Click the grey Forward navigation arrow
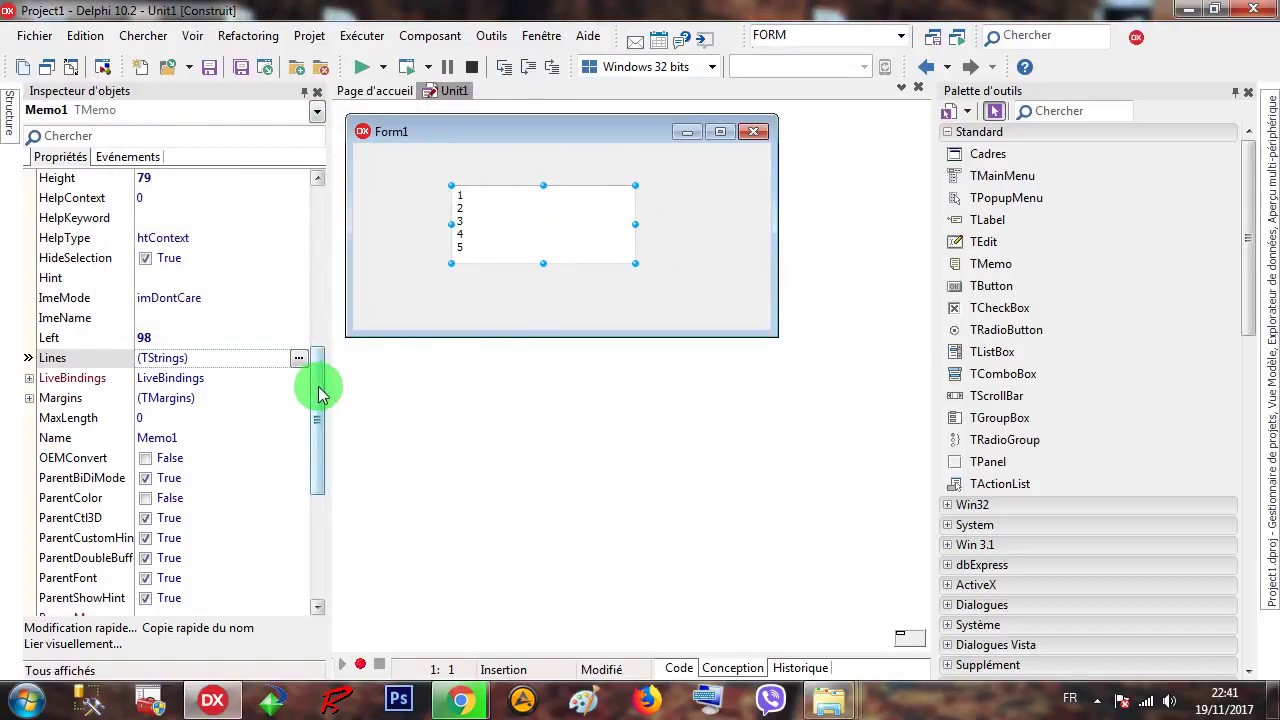The height and width of the screenshot is (720, 1280). [x=970, y=67]
